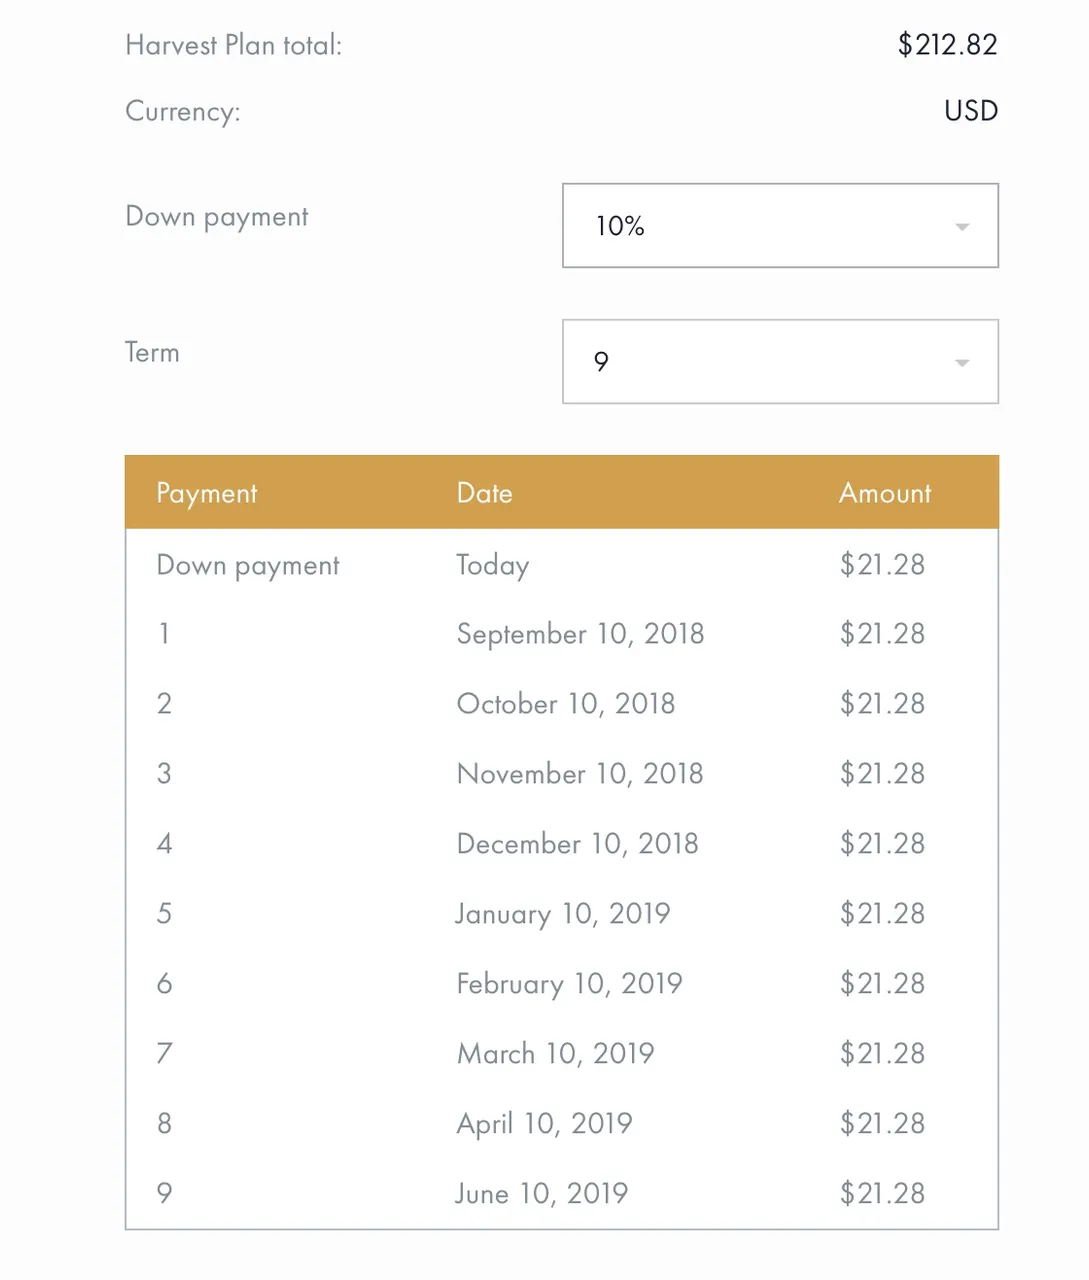This screenshot has height=1280, width=1089.
Task: Select the September 10, 2018 payment row
Action: pos(562,634)
